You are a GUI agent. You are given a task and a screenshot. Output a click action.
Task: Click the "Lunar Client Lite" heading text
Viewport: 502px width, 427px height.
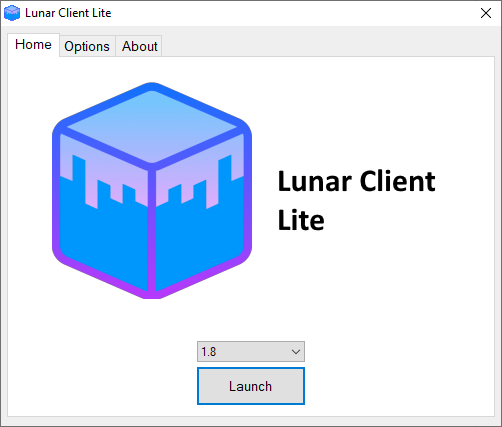(x=356, y=200)
